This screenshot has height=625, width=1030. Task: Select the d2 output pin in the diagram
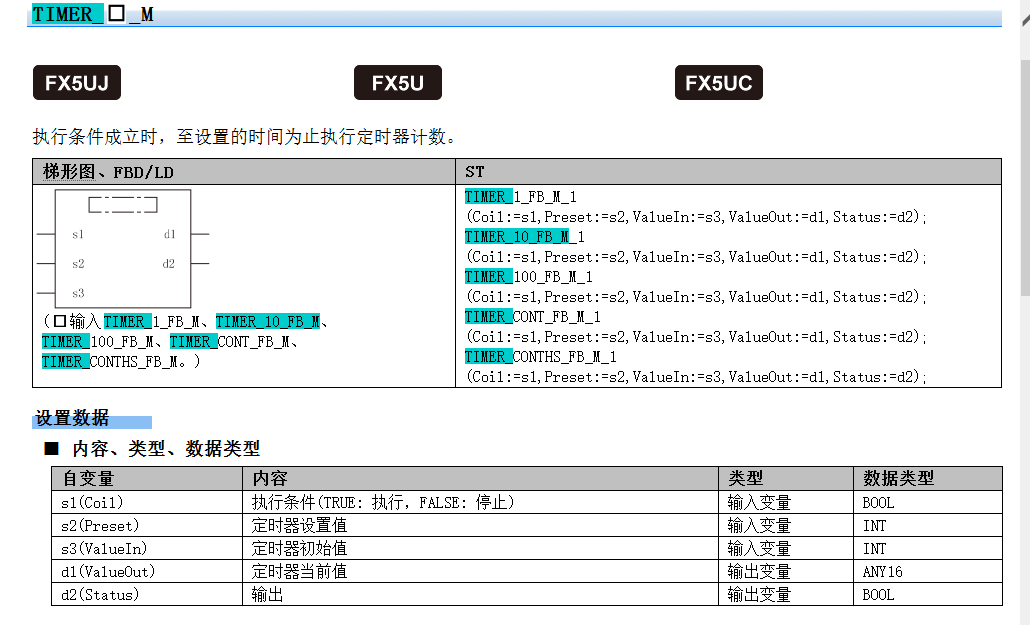point(169,264)
